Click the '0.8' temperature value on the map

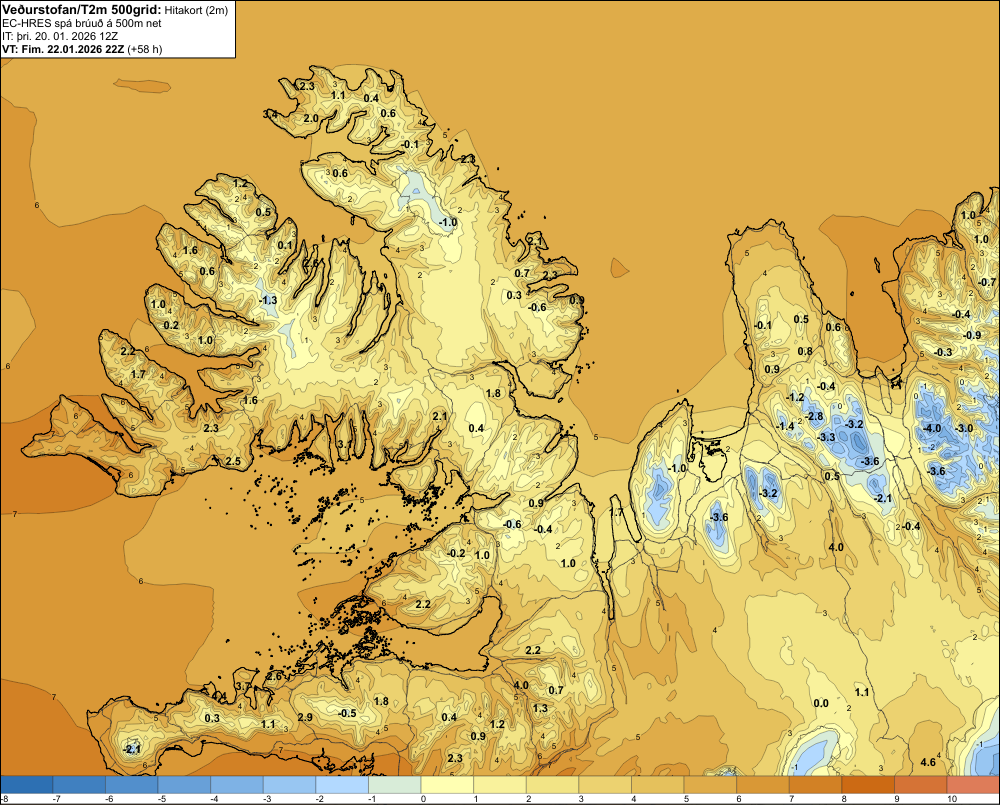805,351
